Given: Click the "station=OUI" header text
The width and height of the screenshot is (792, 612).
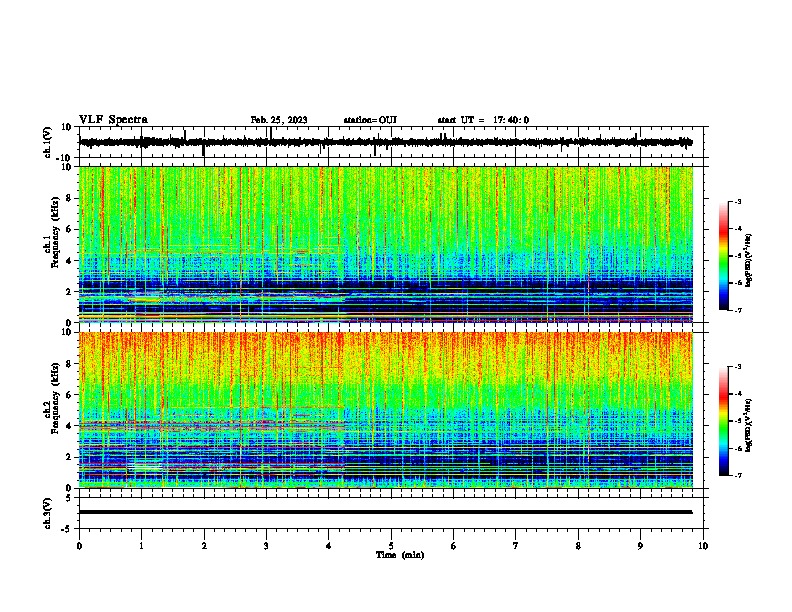Looking at the screenshot, I should [370, 120].
